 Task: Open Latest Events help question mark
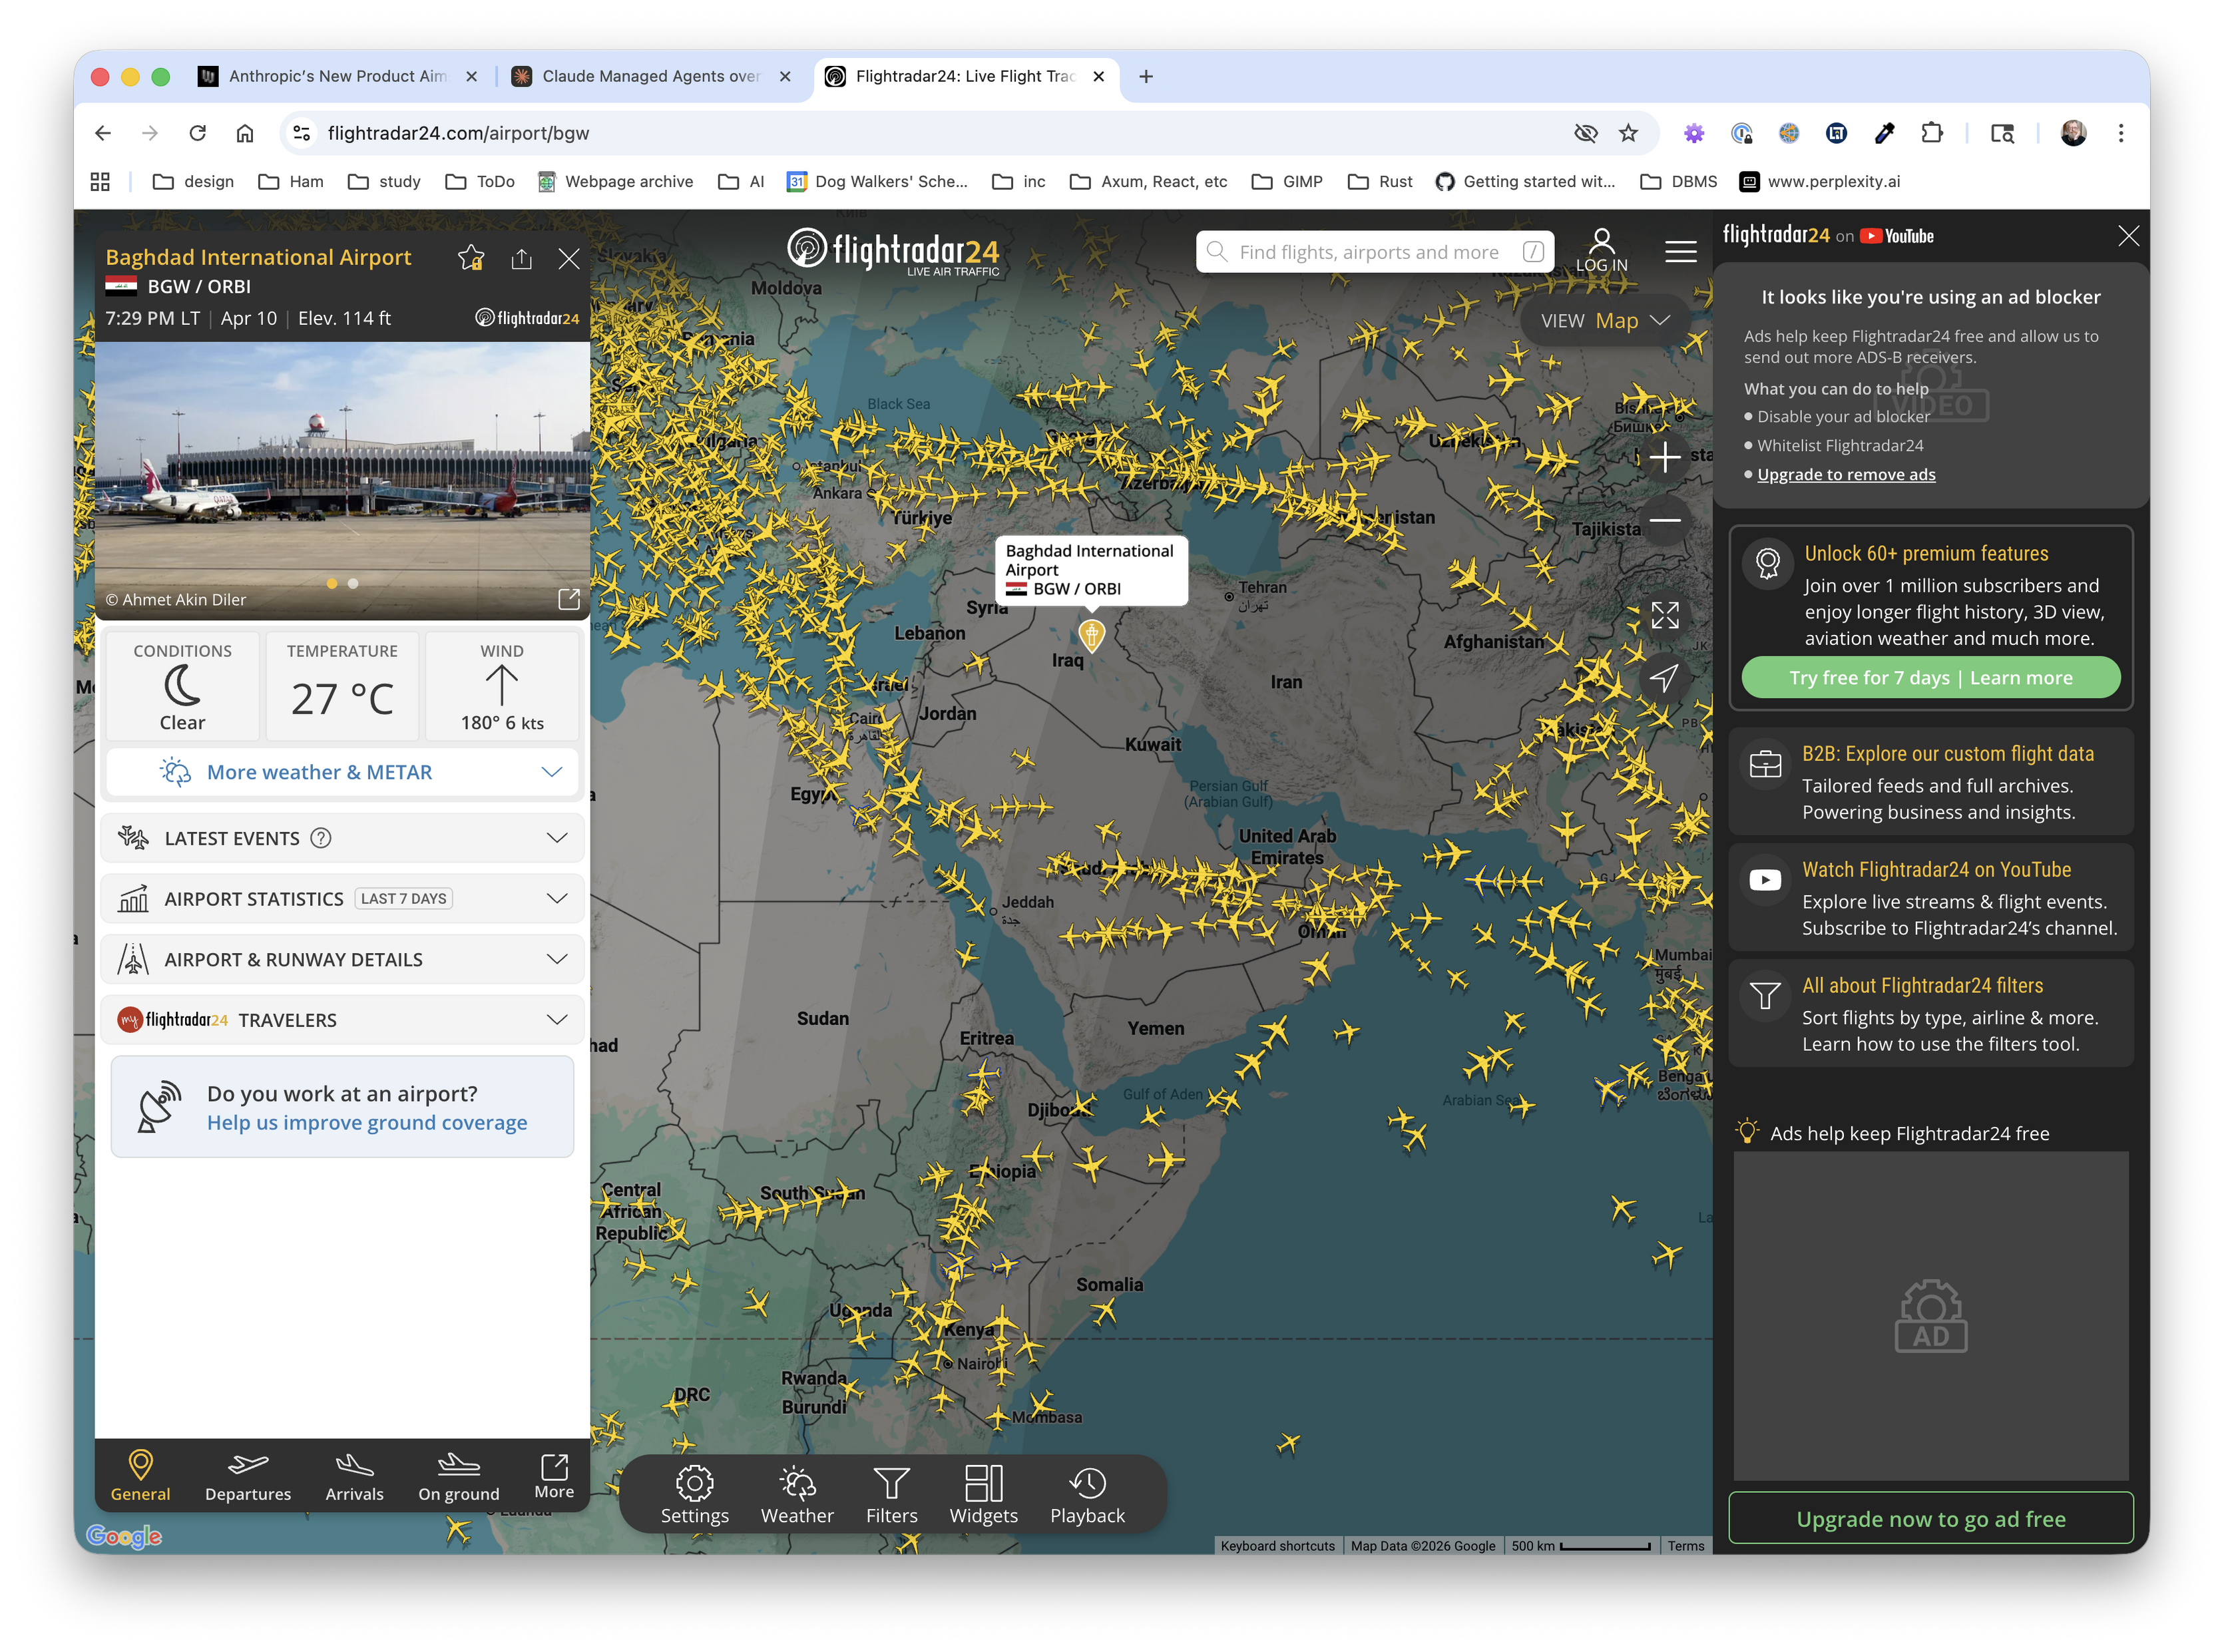(321, 838)
